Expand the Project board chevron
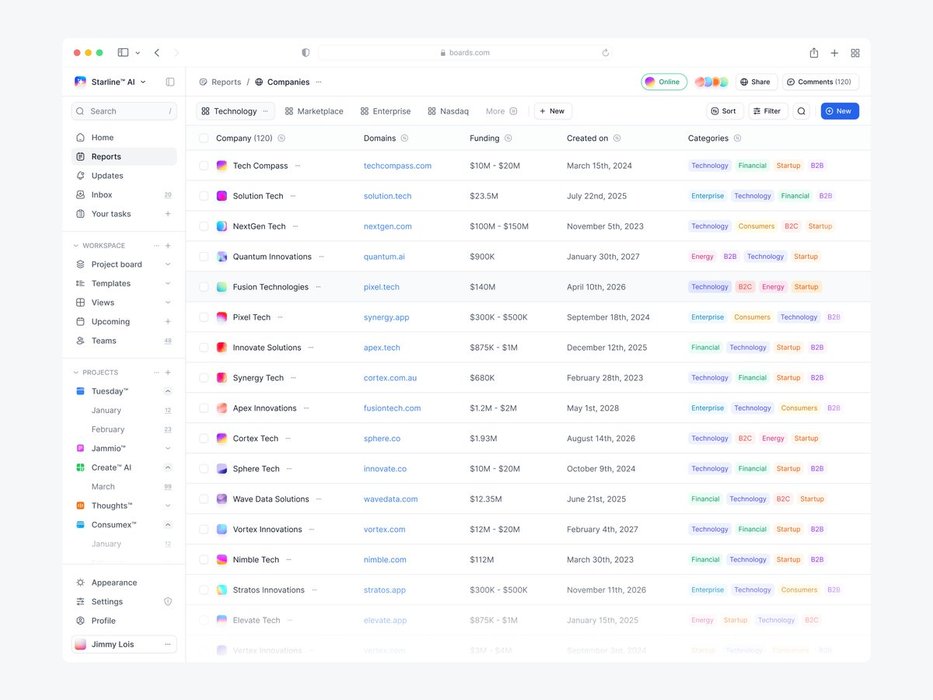Viewport: 933px width, 700px height. [167, 265]
